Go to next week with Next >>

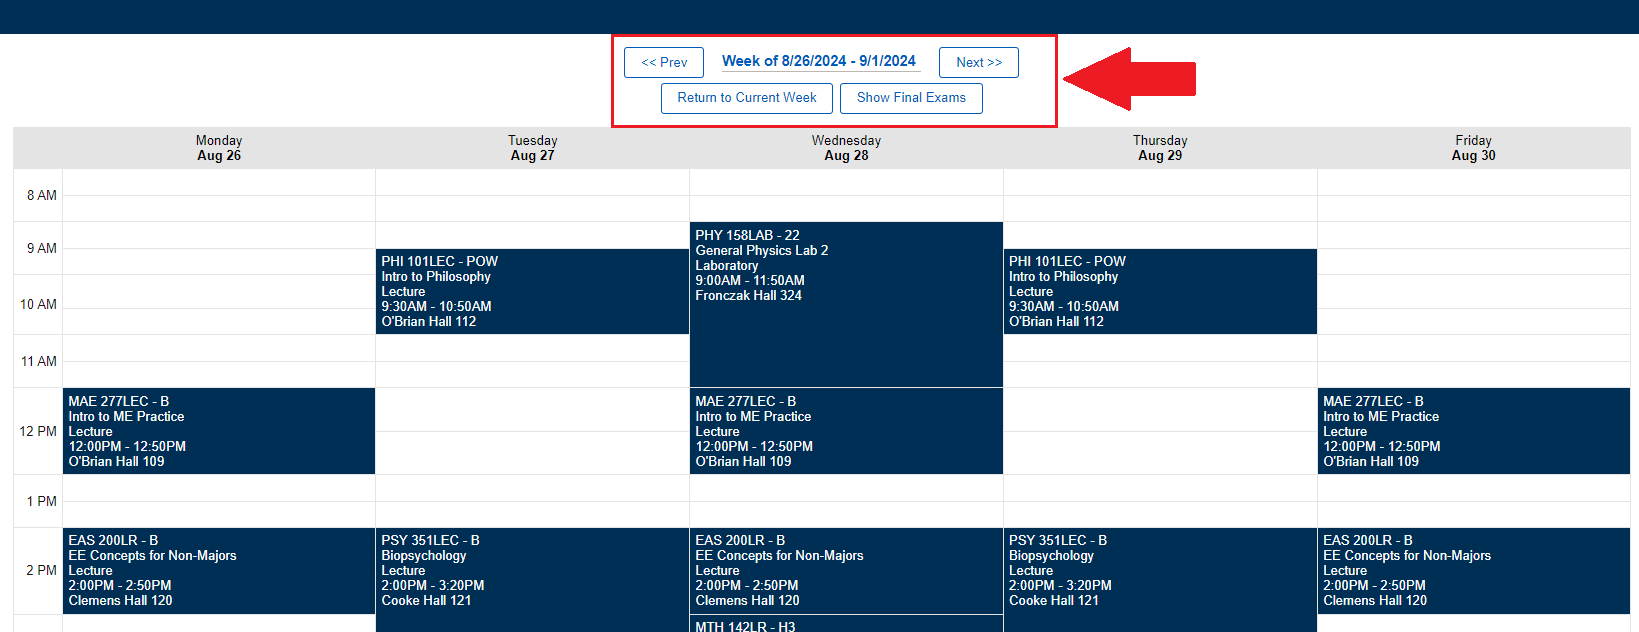(978, 62)
